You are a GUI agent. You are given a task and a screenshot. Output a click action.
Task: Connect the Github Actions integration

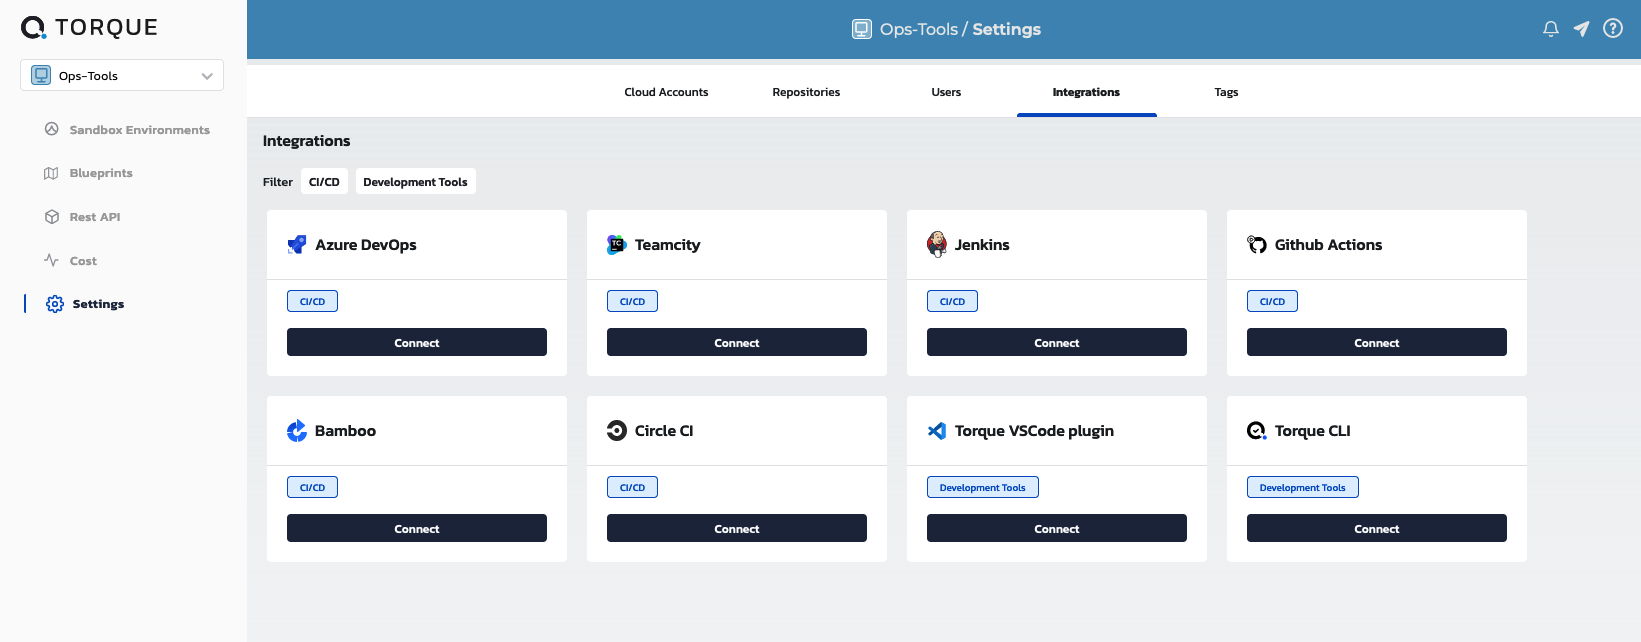1376,342
